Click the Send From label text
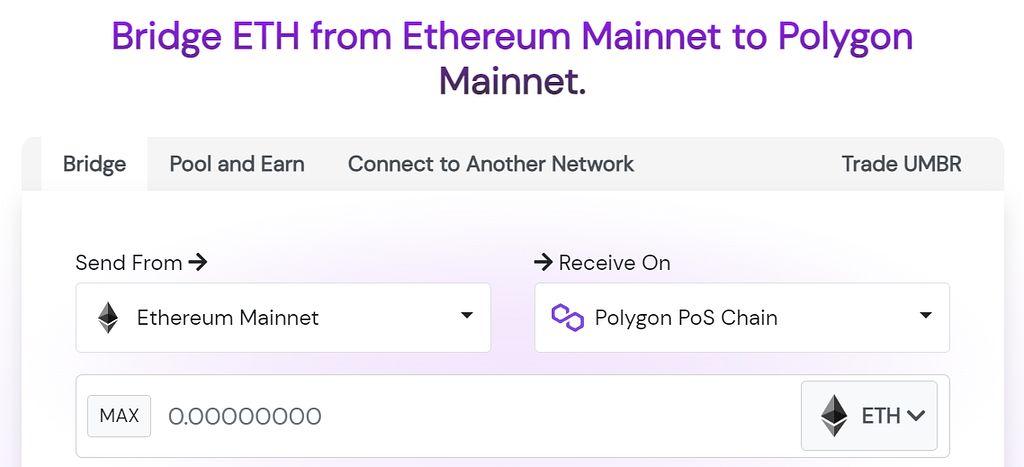The height and width of the screenshot is (467, 1024). [129, 263]
